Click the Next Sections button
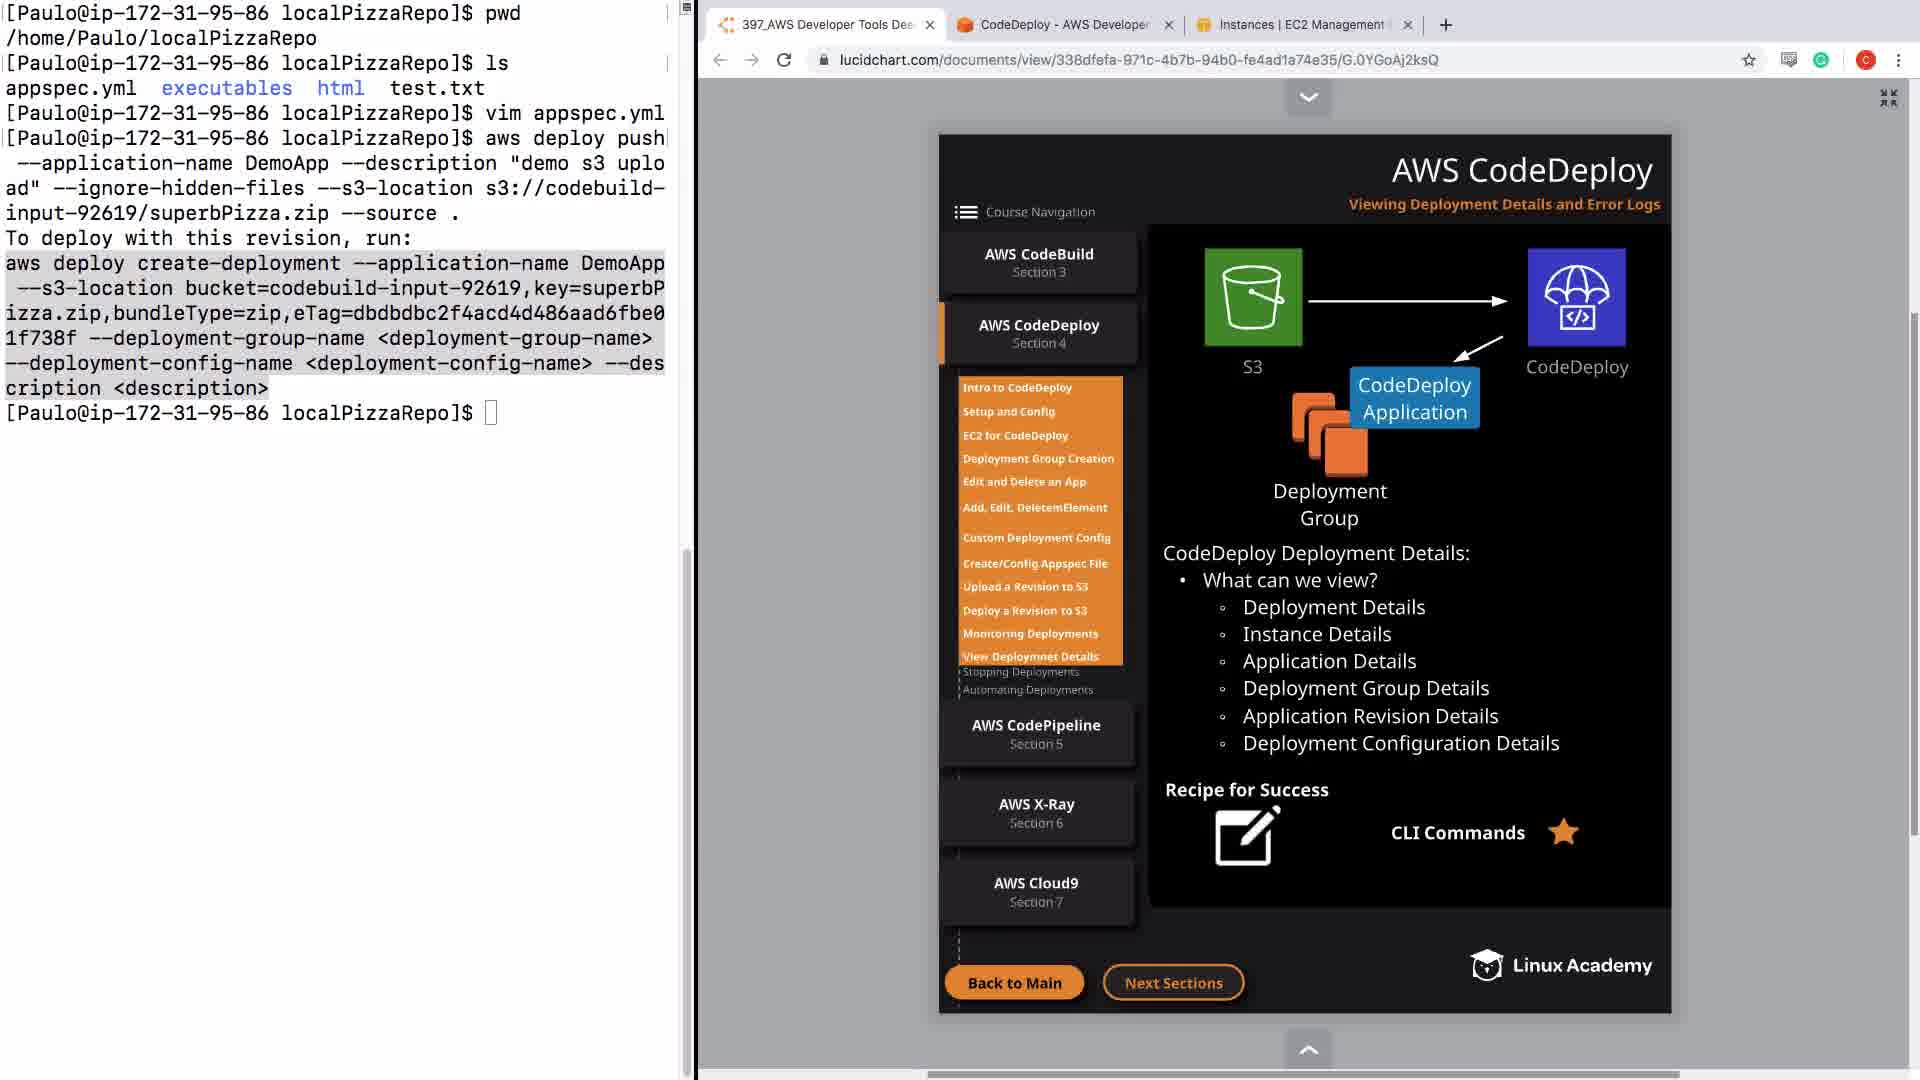The image size is (1920, 1080). tap(1173, 983)
